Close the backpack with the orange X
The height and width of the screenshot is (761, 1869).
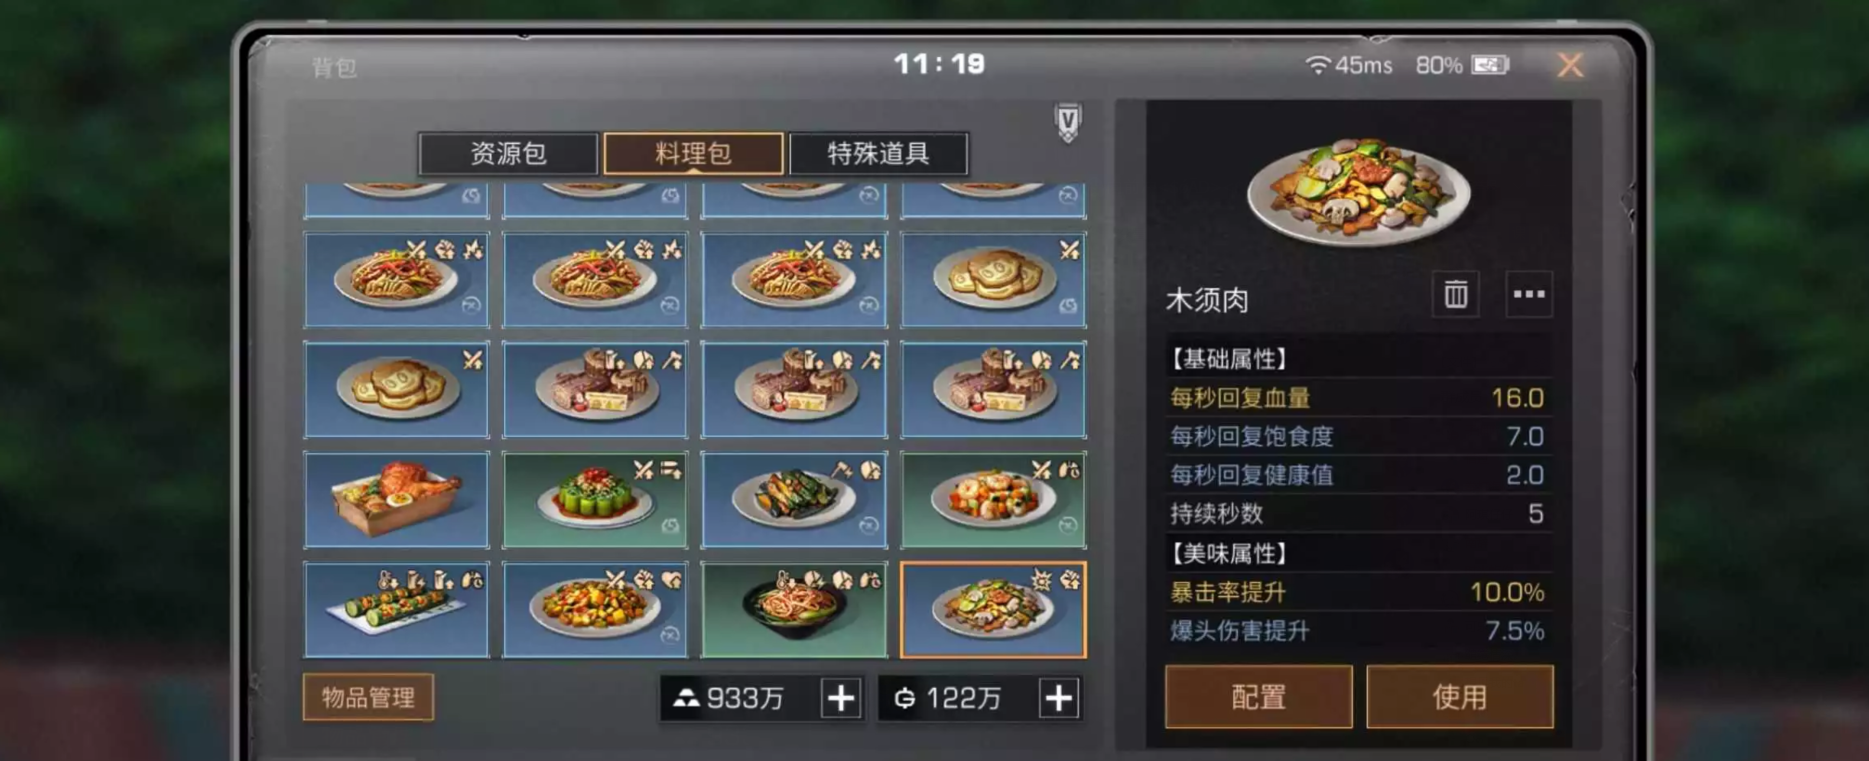[1570, 65]
